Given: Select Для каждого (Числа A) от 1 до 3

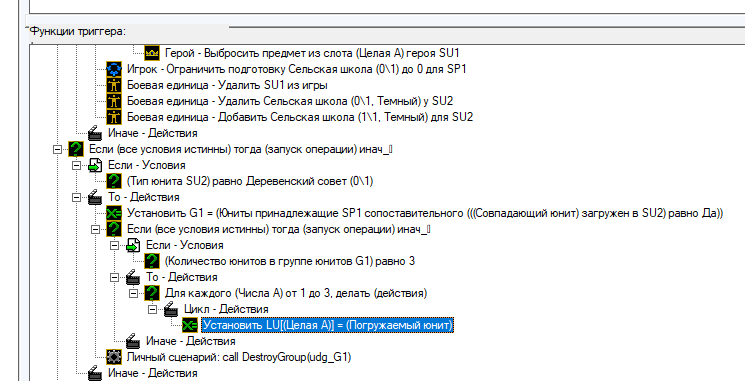Looking at the screenshot, I should (296, 294).
